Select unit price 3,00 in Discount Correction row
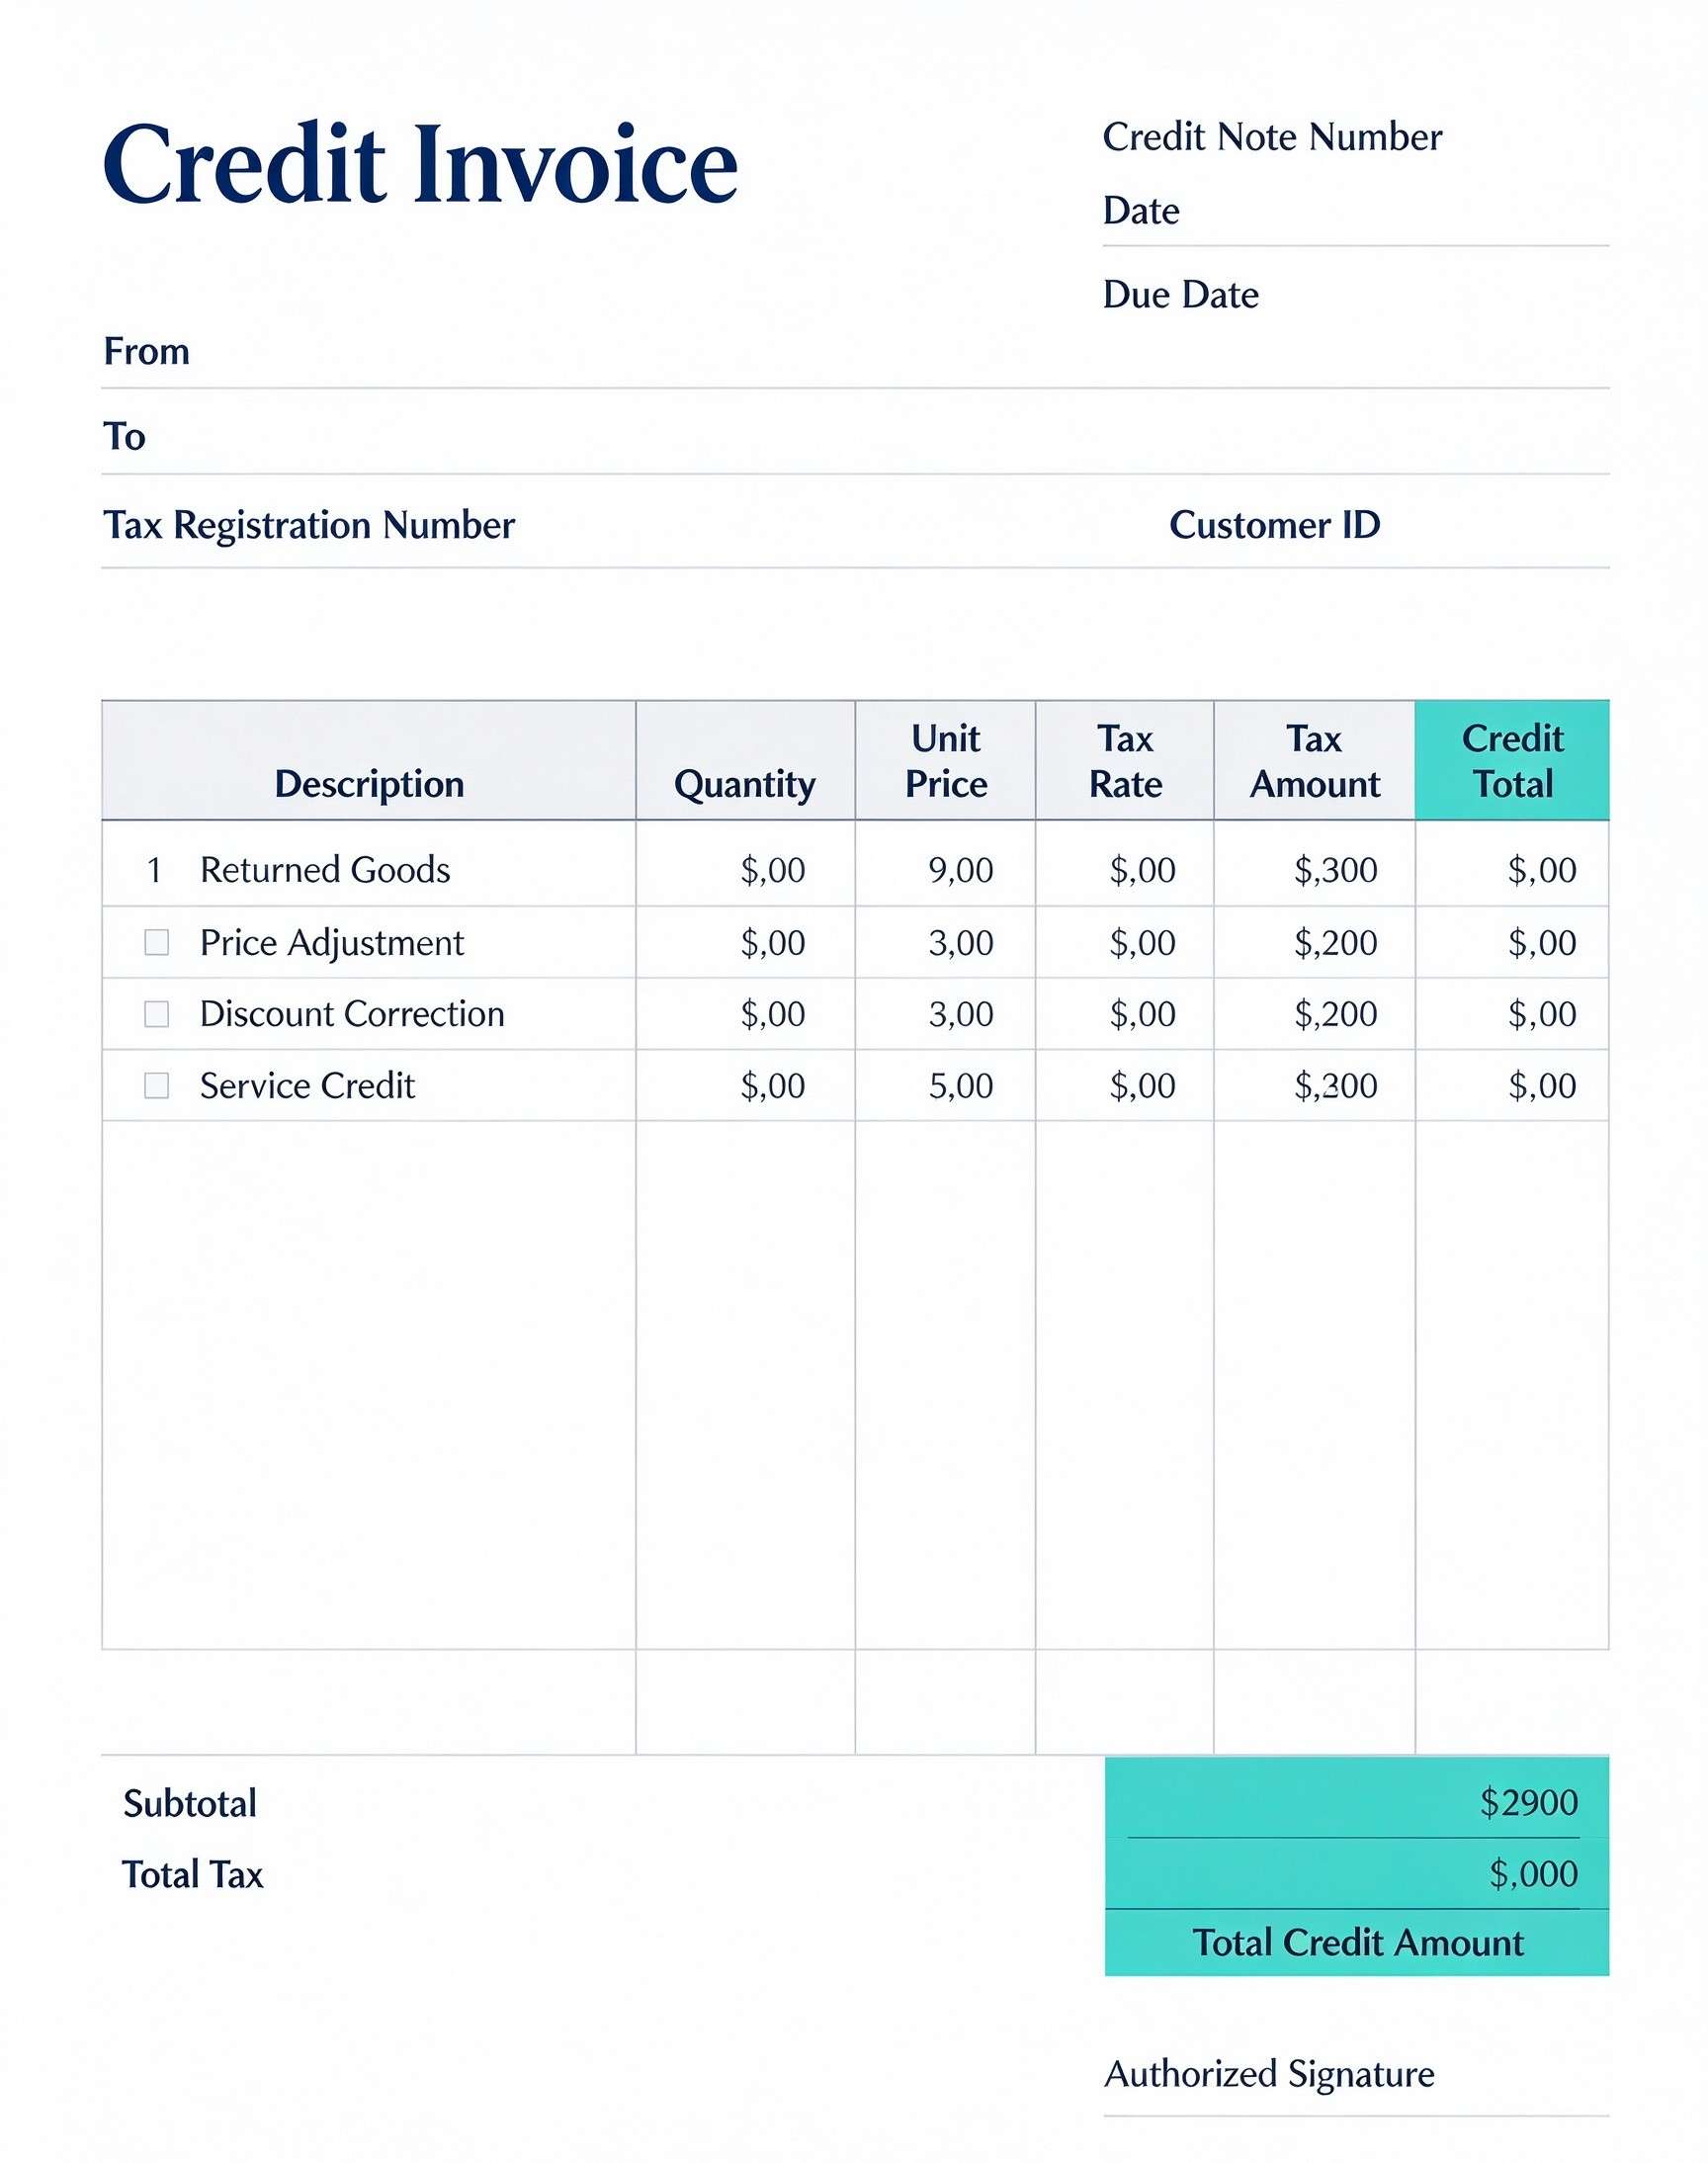Screen dimensions: 1708x2163 pos(961,1014)
